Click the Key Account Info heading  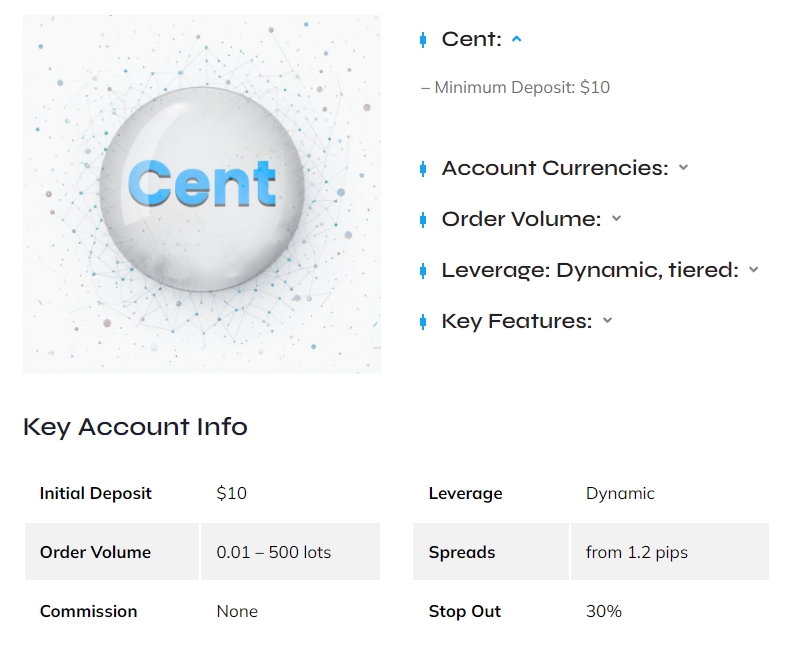point(134,427)
